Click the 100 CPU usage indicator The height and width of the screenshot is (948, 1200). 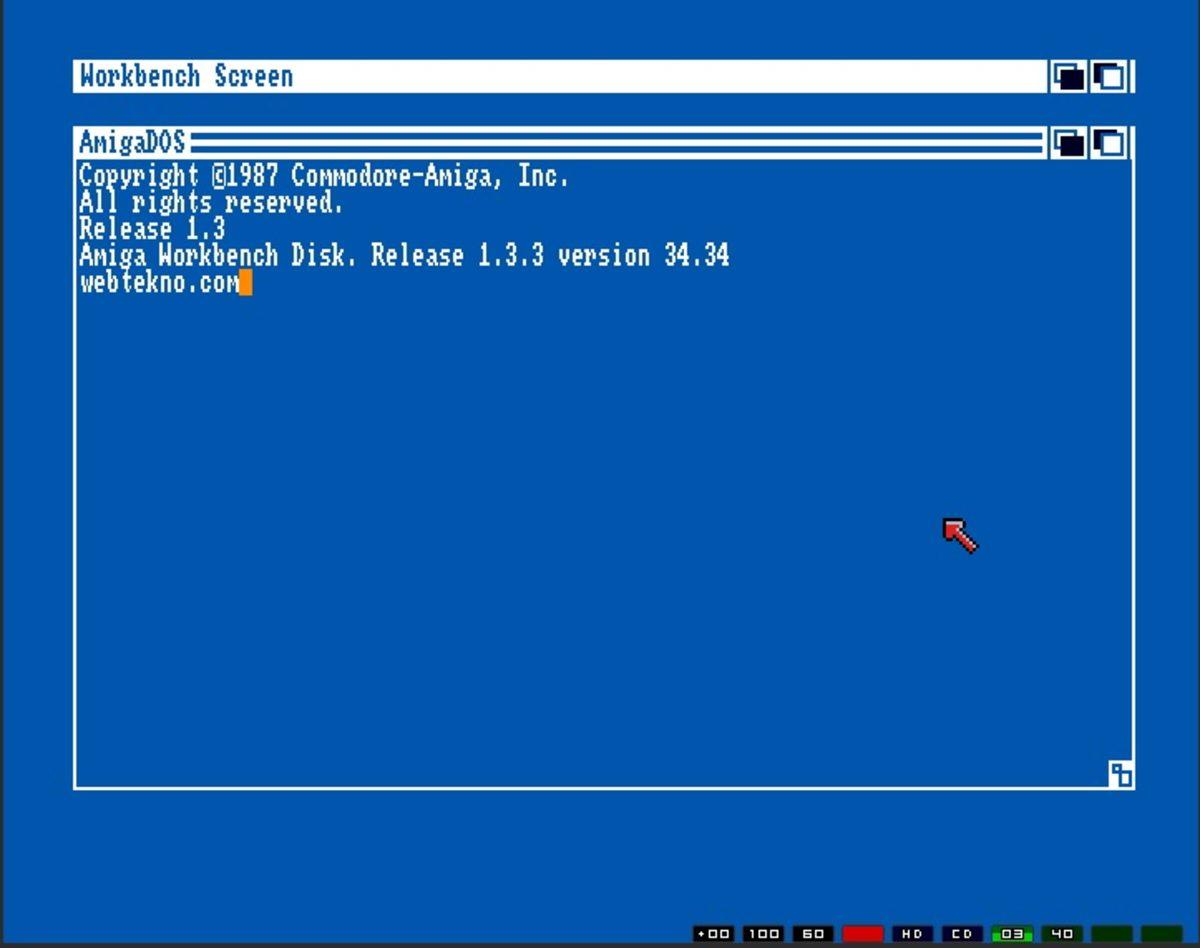[x=763, y=934]
